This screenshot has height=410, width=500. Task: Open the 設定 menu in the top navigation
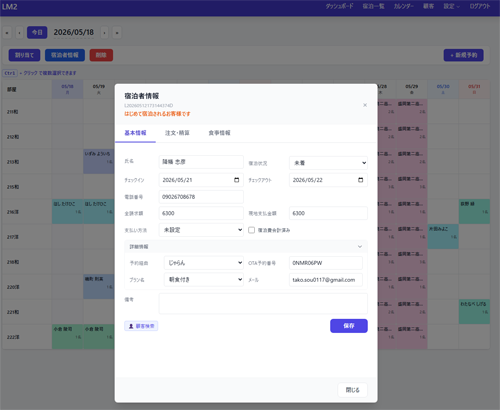pos(451,6)
